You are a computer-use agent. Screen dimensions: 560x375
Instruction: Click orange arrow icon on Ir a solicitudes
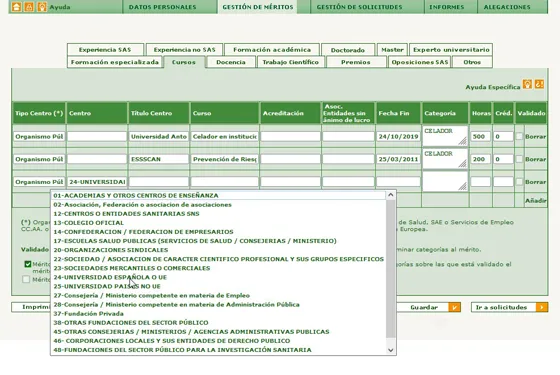pos(542,307)
